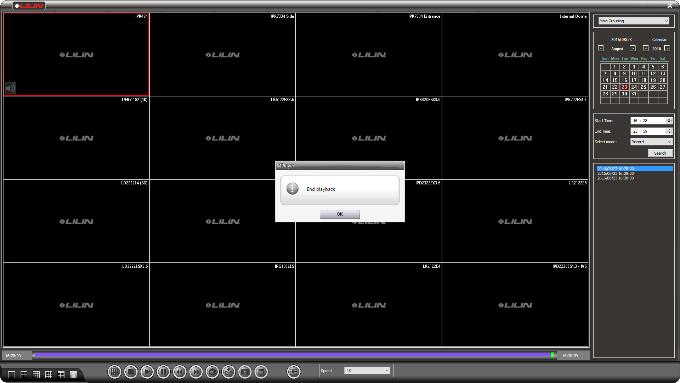Switch to the full-screen layout icon

click(x=74, y=374)
